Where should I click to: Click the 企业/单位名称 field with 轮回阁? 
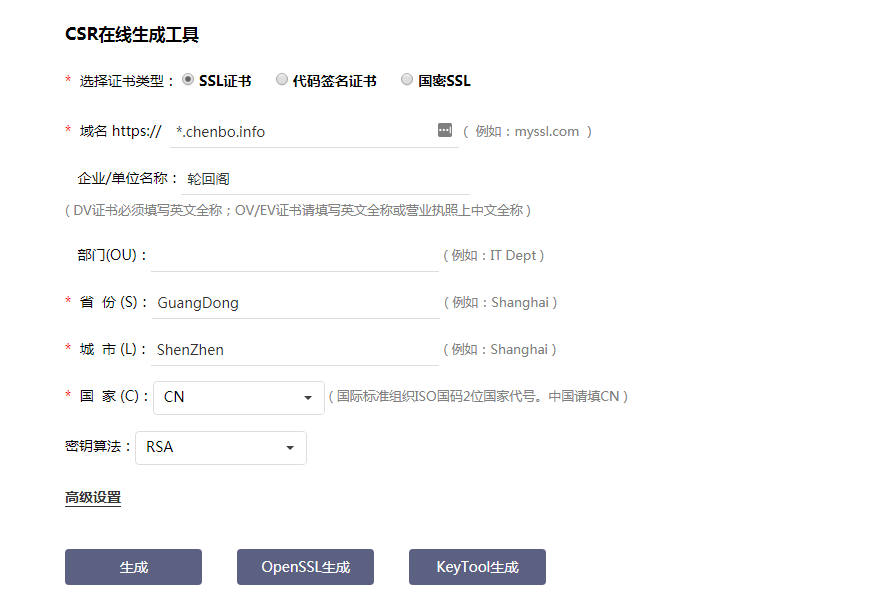pyautogui.click(x=310, y=179)
